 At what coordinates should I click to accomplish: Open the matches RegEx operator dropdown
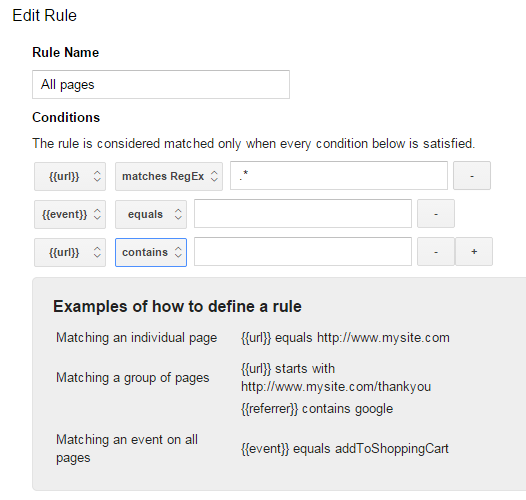pos(169,177)
